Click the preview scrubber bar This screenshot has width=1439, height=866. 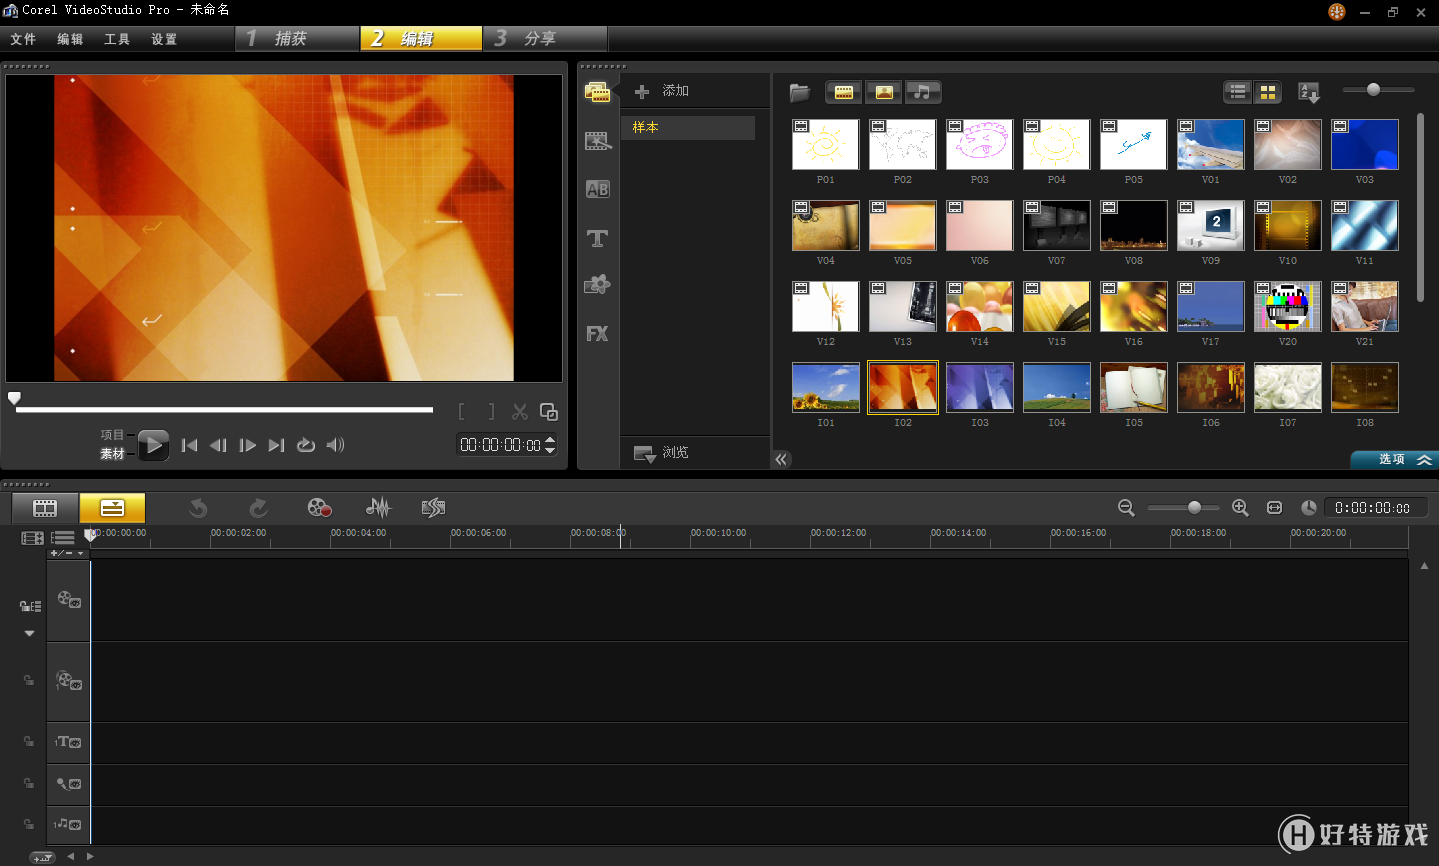click(x=224, y=409)
